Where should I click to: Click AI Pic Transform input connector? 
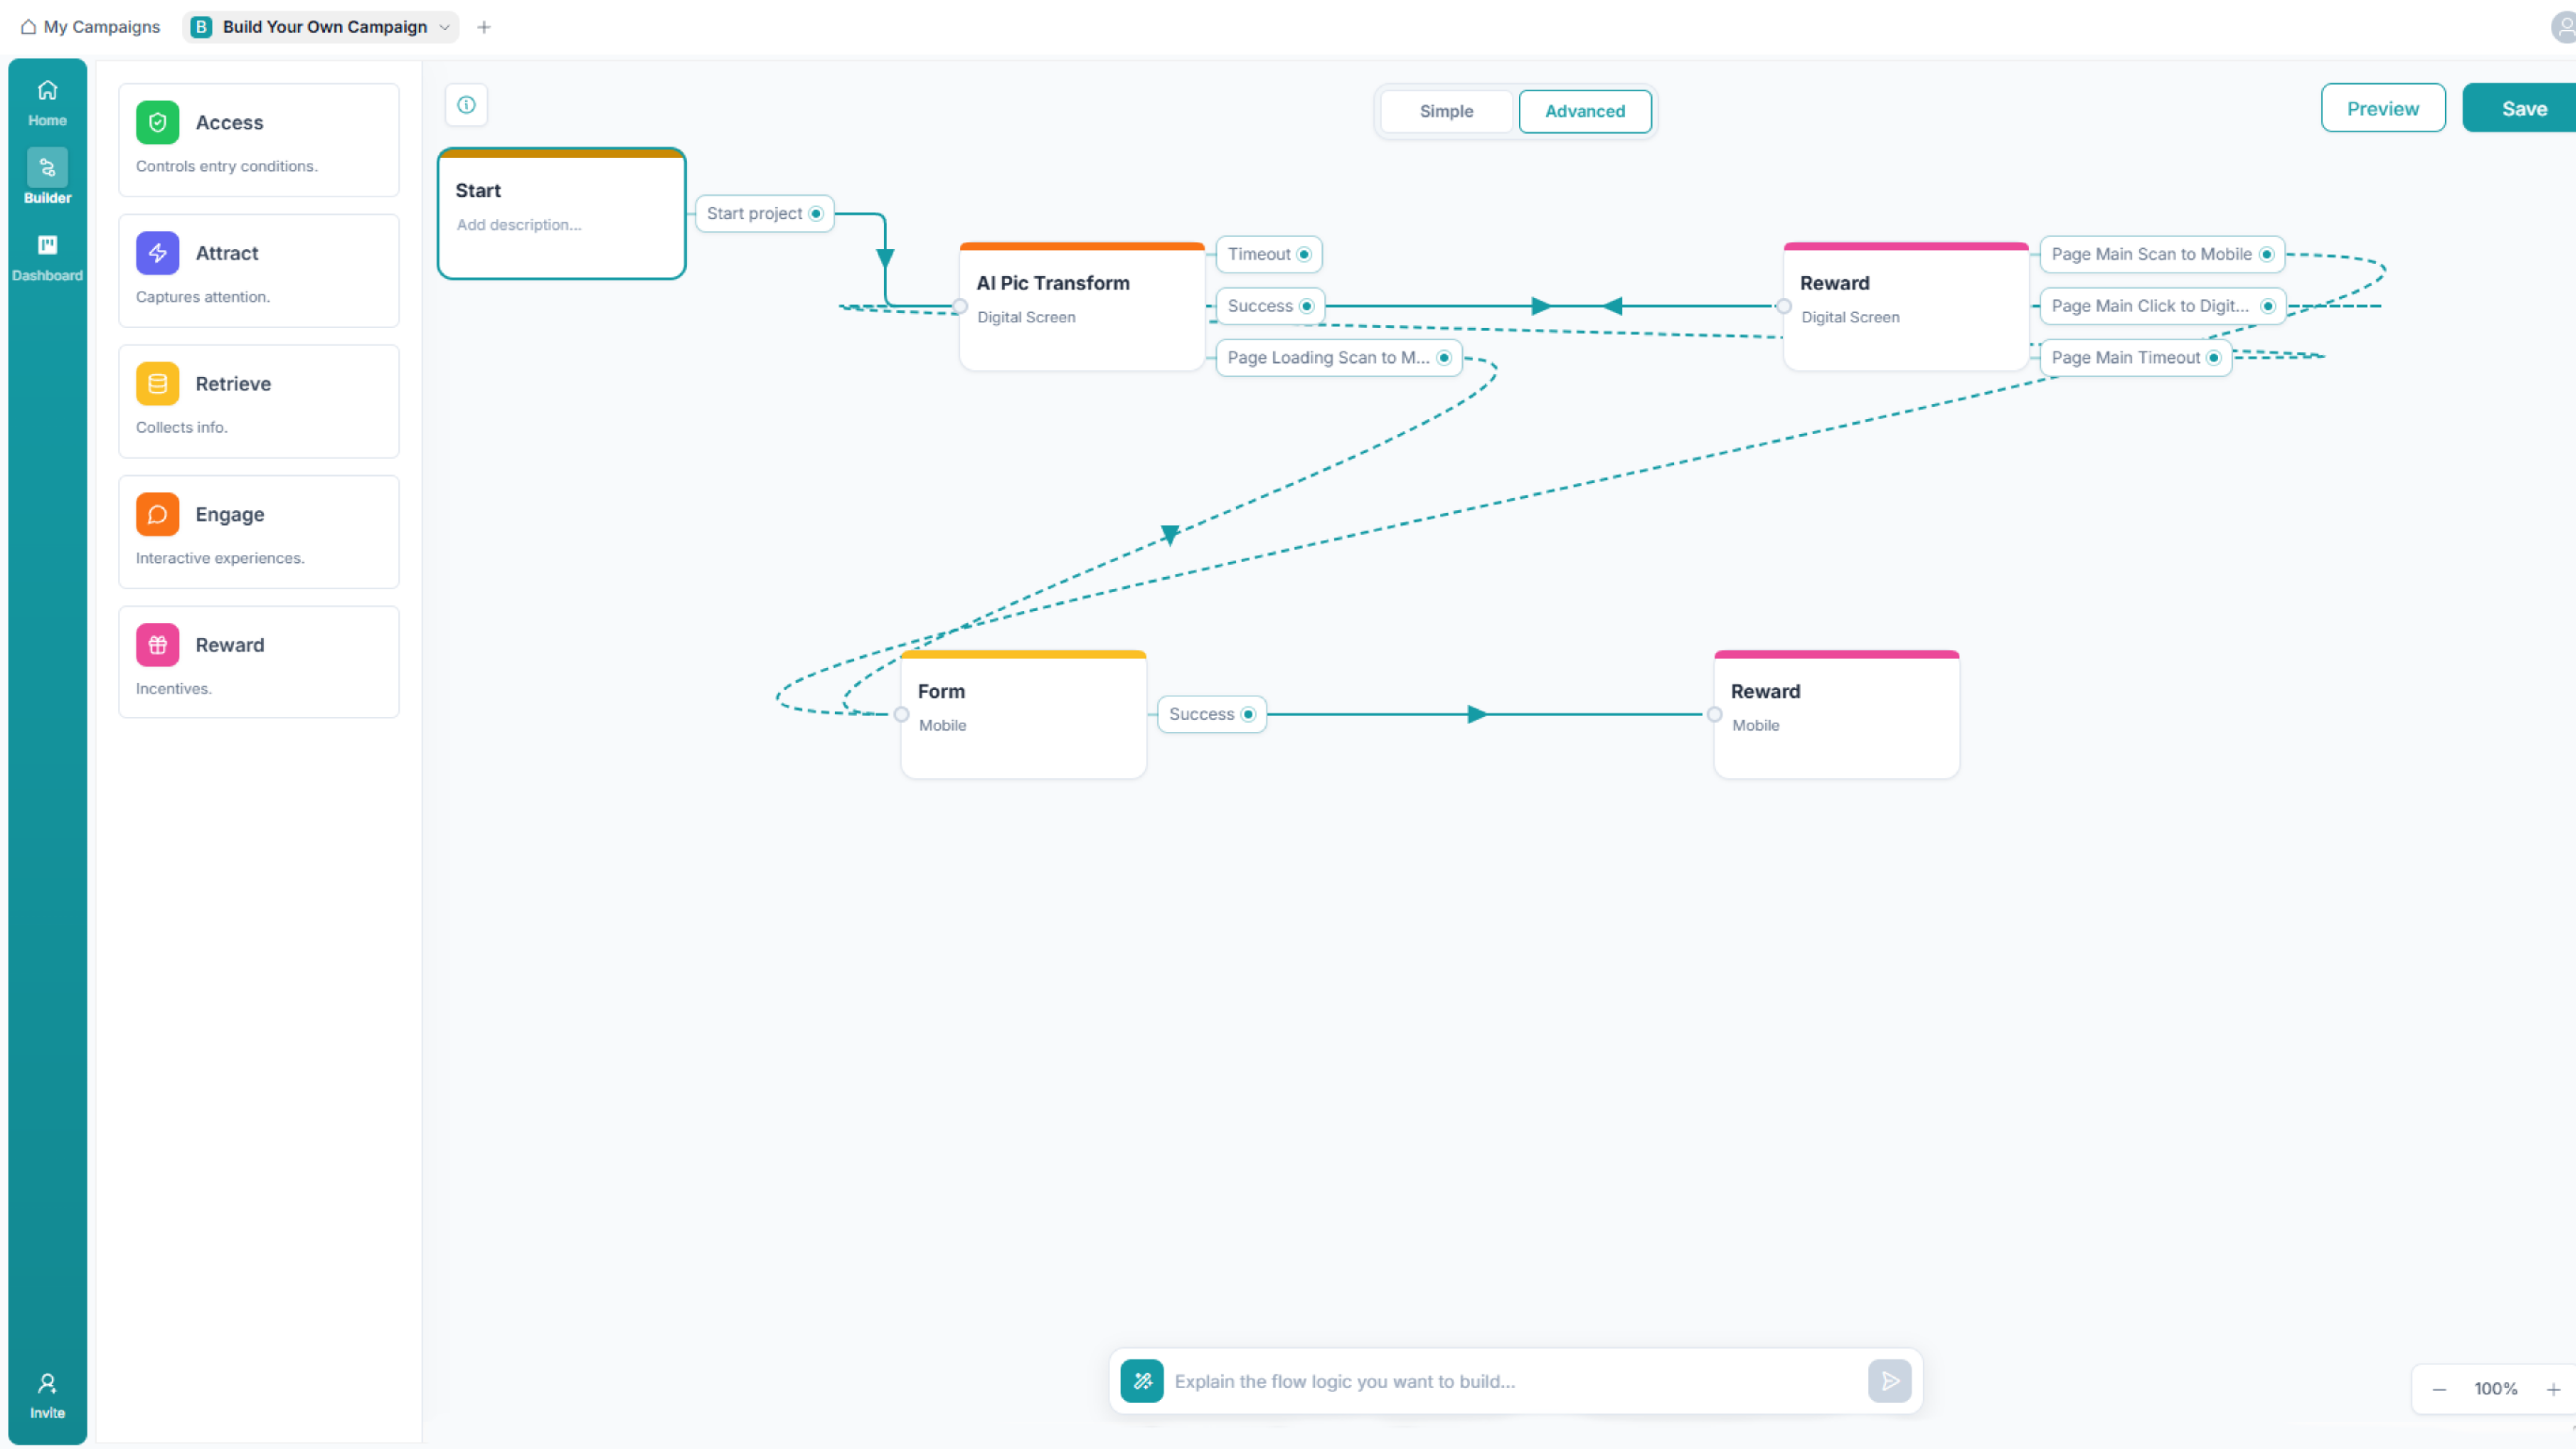[960, 306]
